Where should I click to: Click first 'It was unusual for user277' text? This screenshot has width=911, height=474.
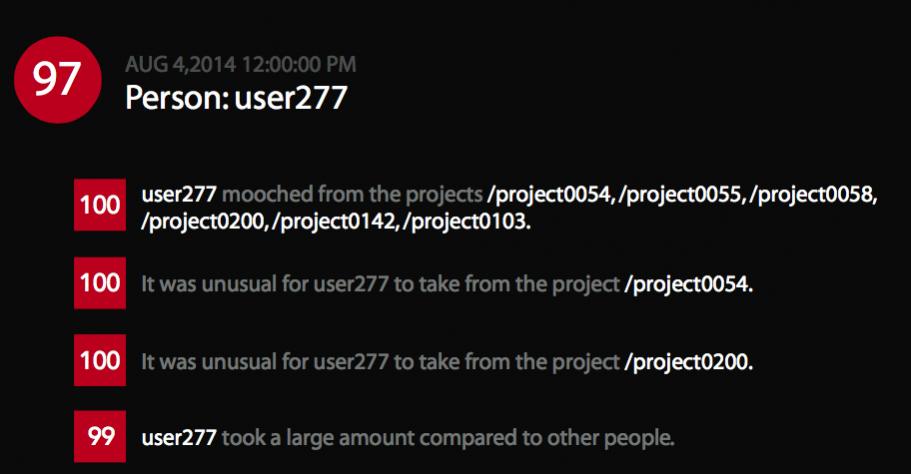pos(265,285)
